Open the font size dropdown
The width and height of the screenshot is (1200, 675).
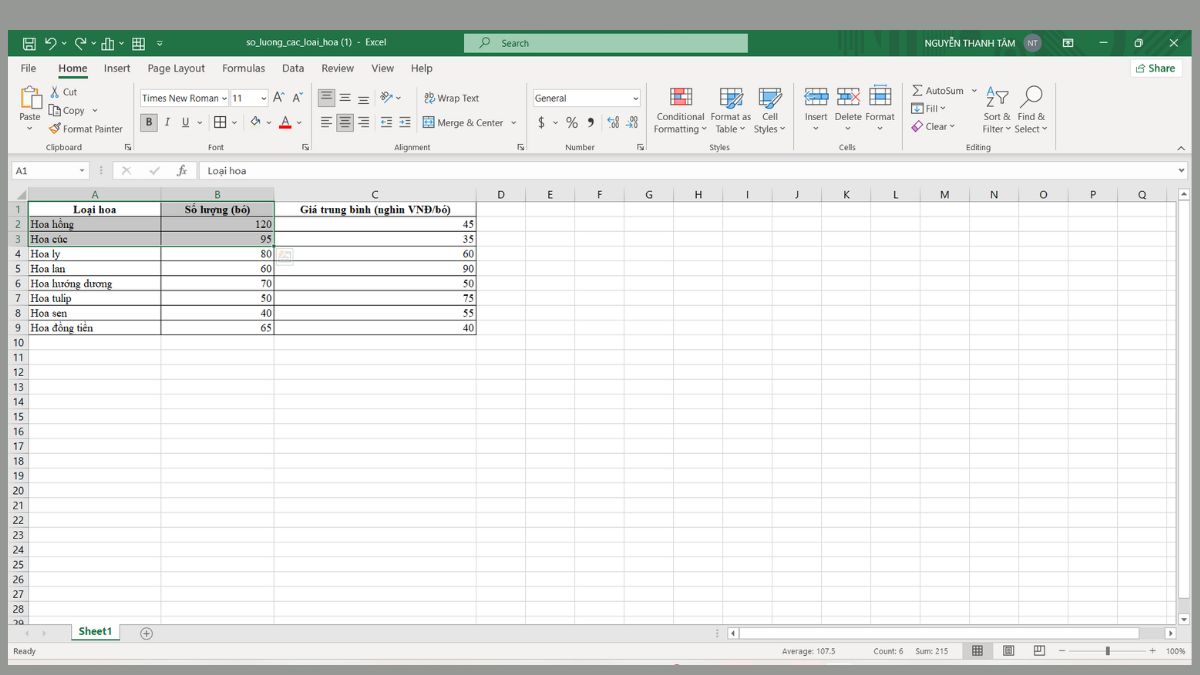[263, 98]
